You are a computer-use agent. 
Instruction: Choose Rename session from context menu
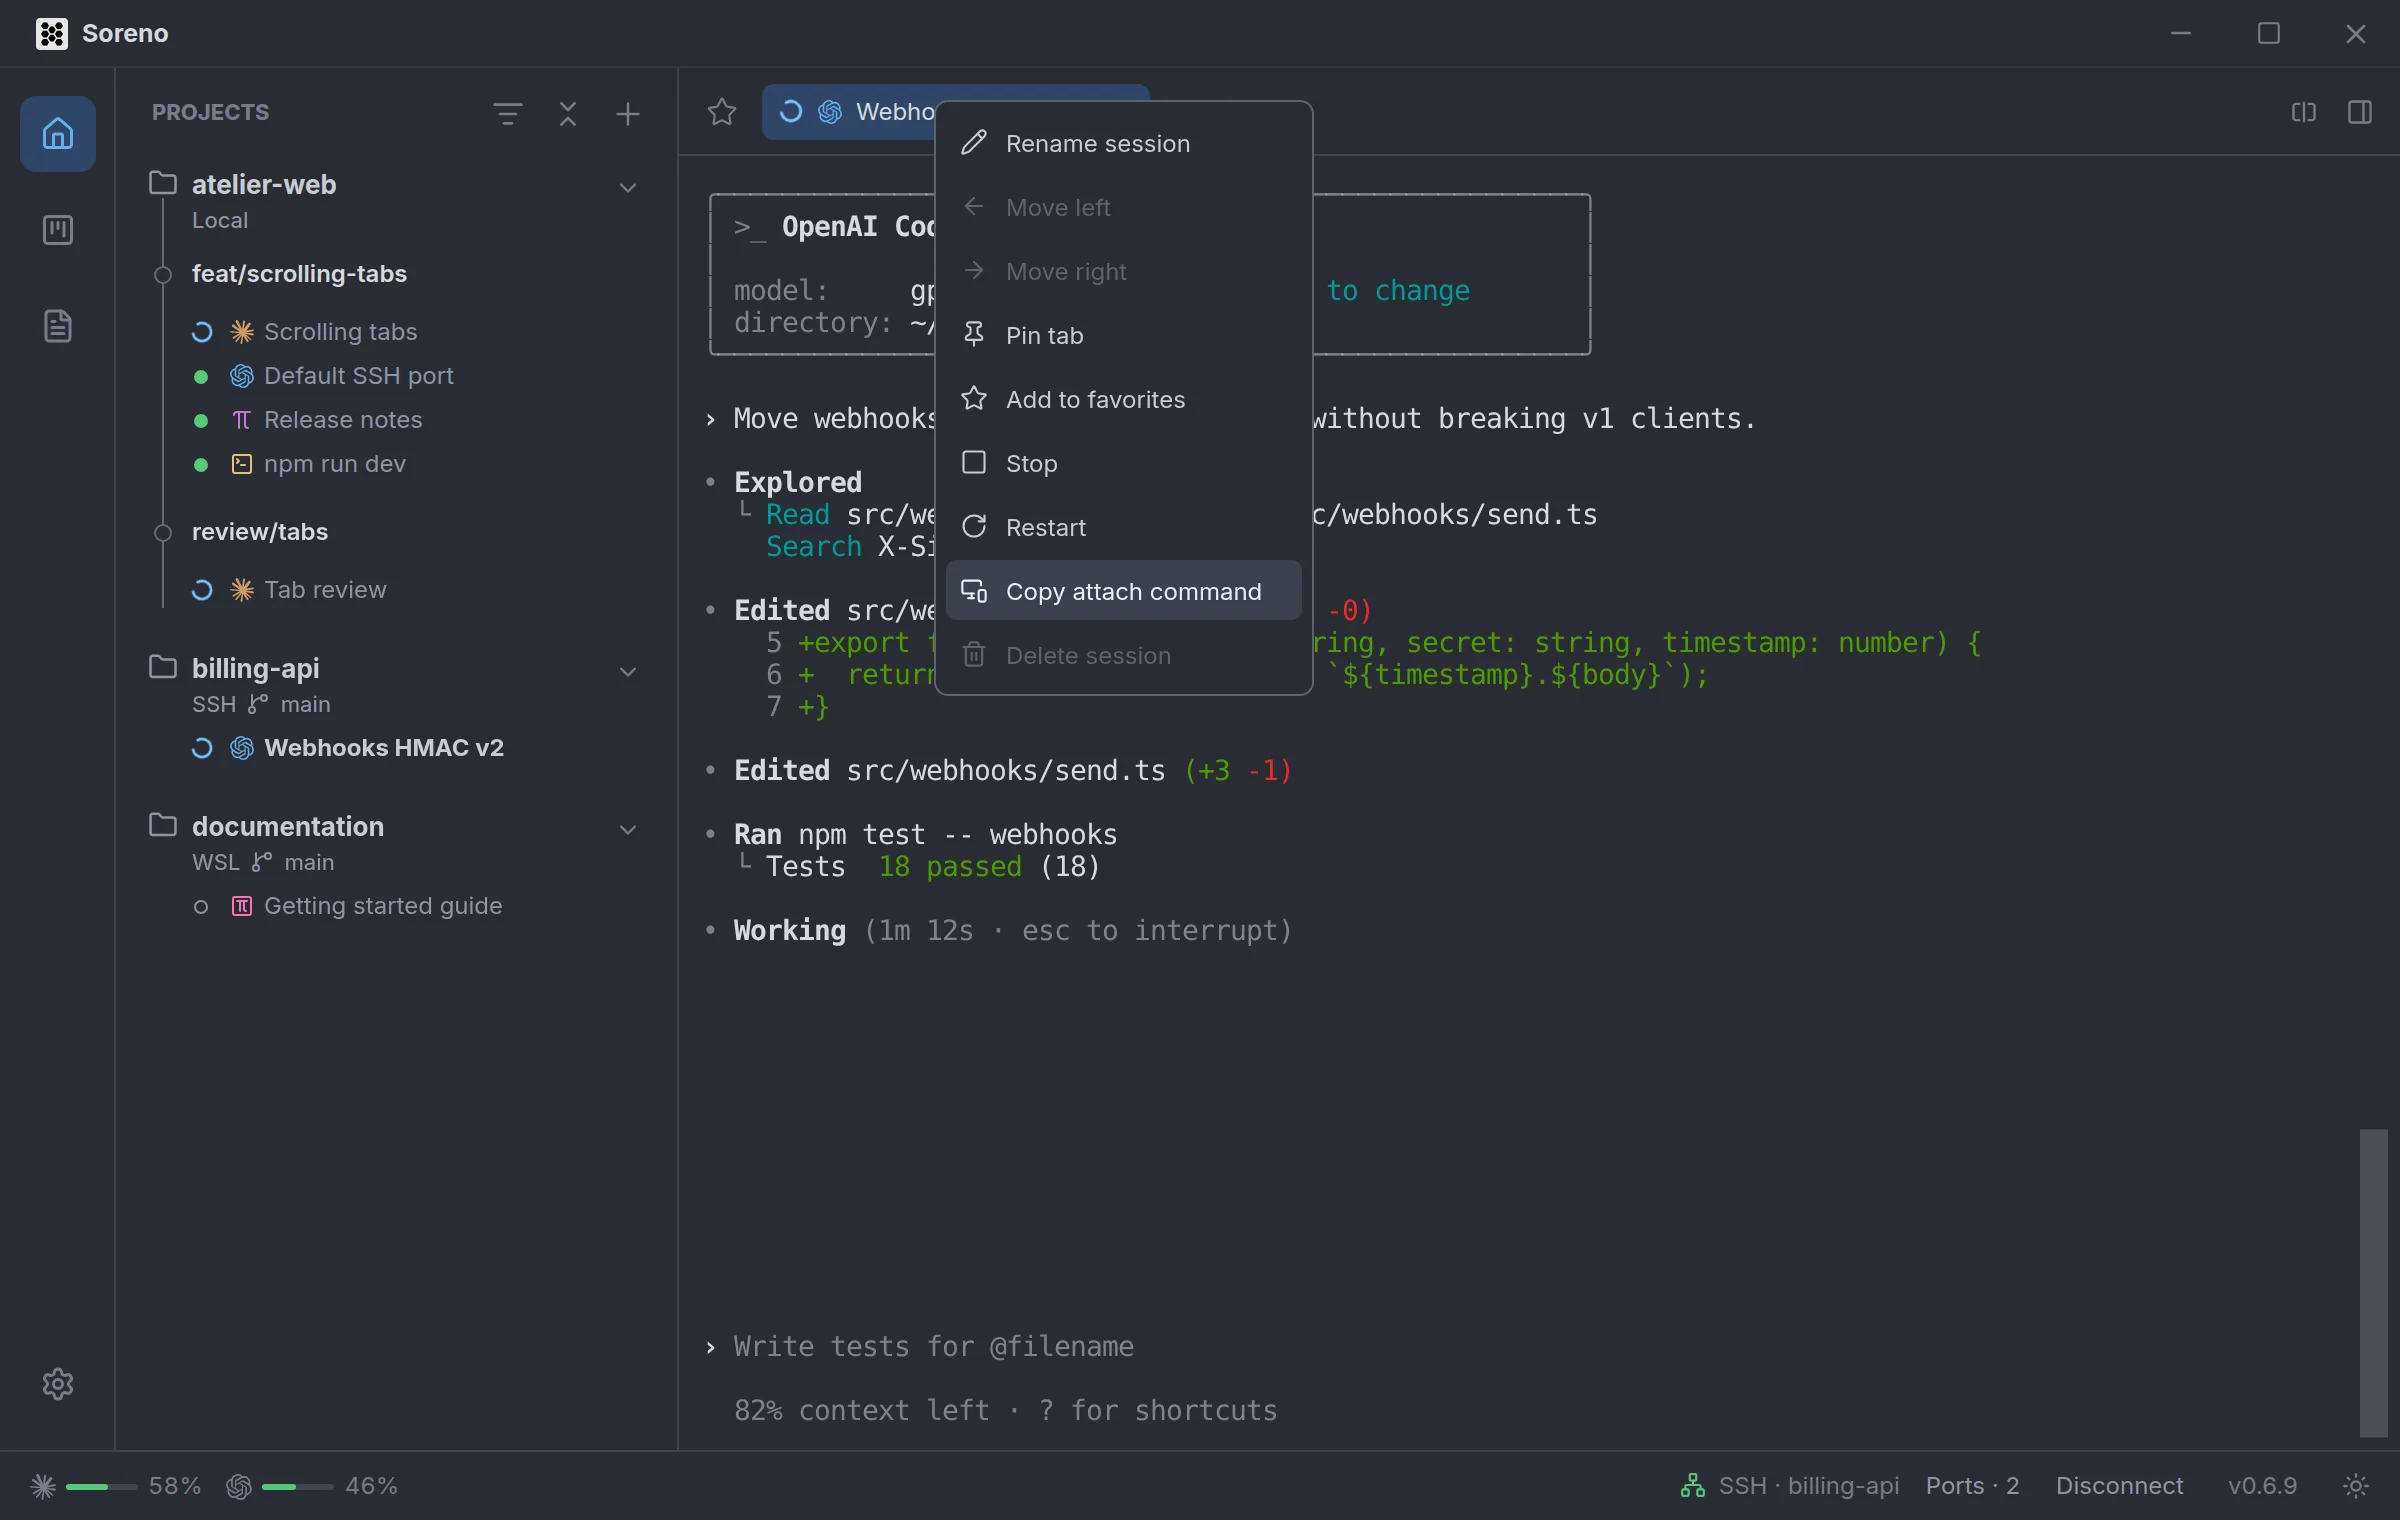tap(1123, 143)
